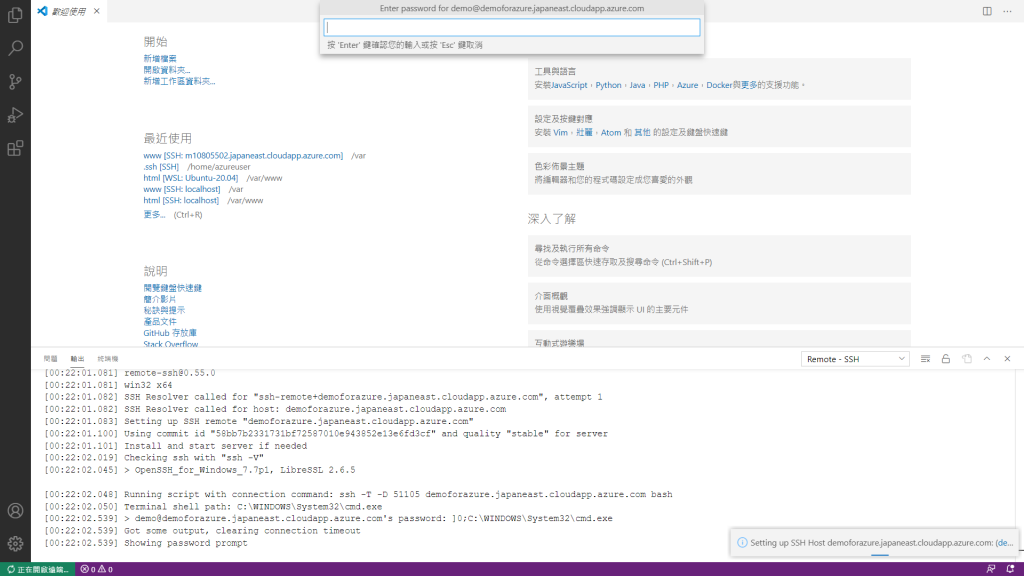Install Vim keymap link
1024x576 pixels.
click(560, 132)
